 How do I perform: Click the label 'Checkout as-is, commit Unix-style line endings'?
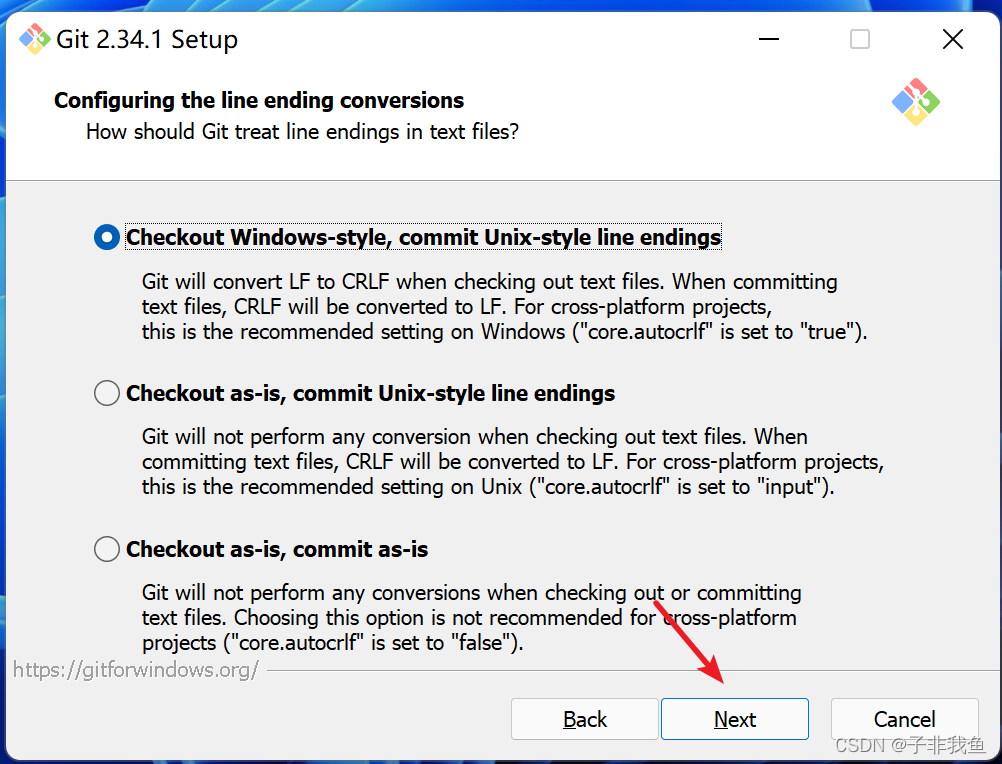tap(370, 393)
